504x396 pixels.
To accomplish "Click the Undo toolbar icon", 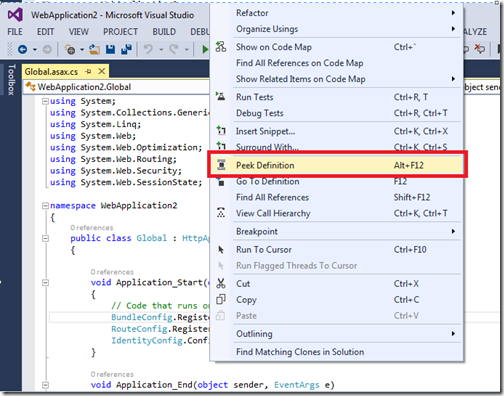I will pos(148,50).
